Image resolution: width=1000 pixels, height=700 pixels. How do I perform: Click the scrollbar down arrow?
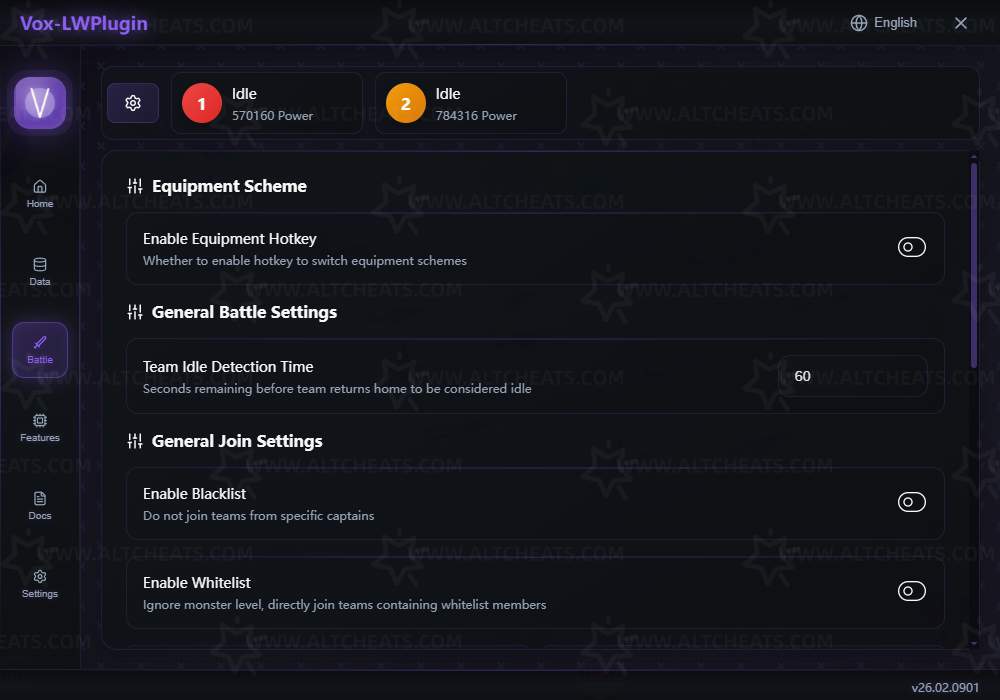pos(974,643)
